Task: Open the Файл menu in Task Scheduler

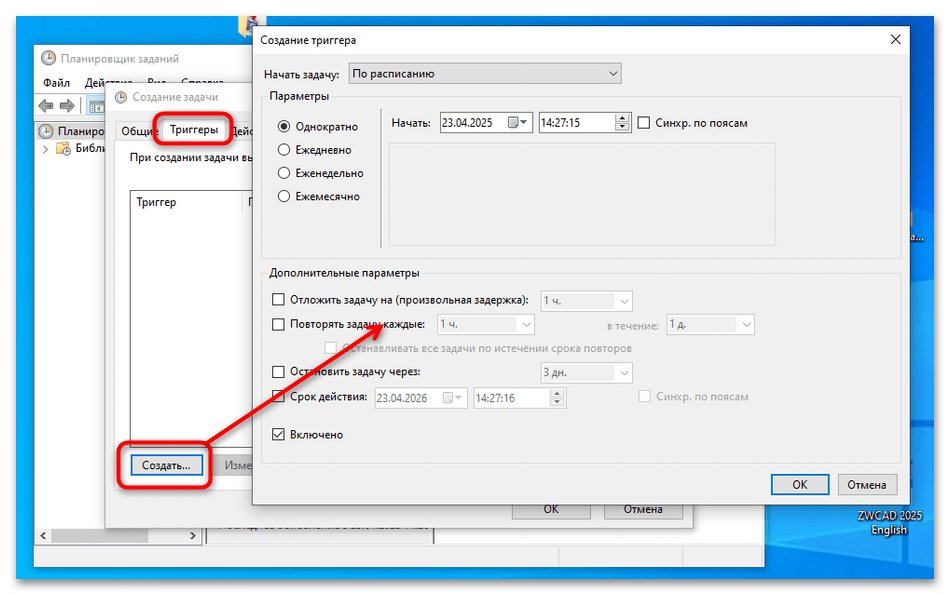Action: 56,82
